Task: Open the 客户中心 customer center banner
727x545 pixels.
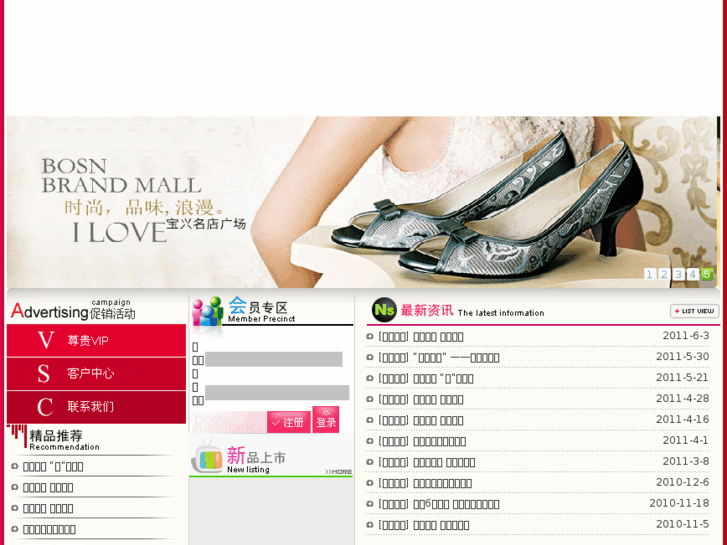Action: 96,374
